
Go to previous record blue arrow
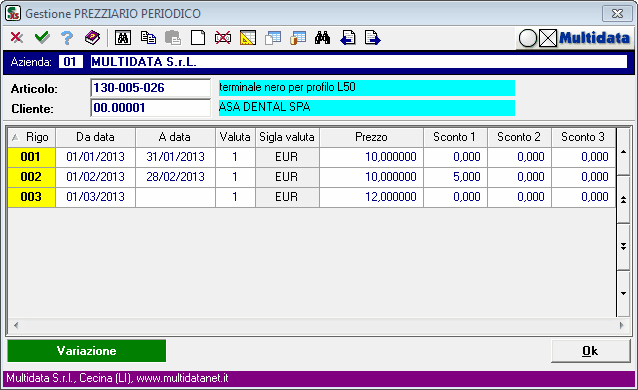(x=347, y=38)
